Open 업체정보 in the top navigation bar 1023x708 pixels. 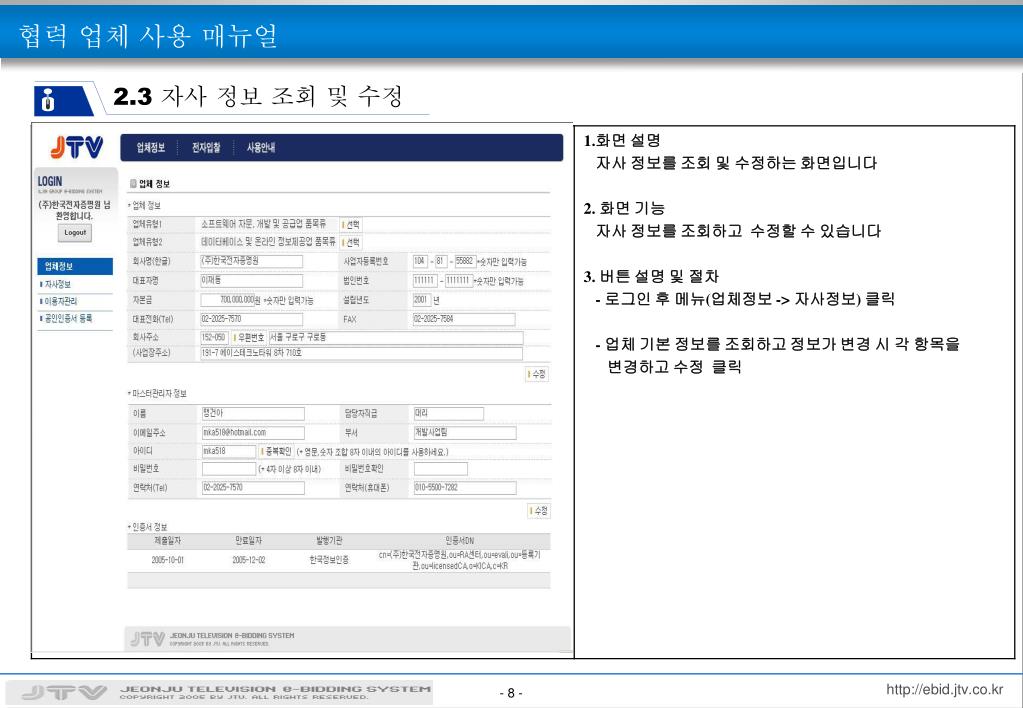tap(151, 148)
